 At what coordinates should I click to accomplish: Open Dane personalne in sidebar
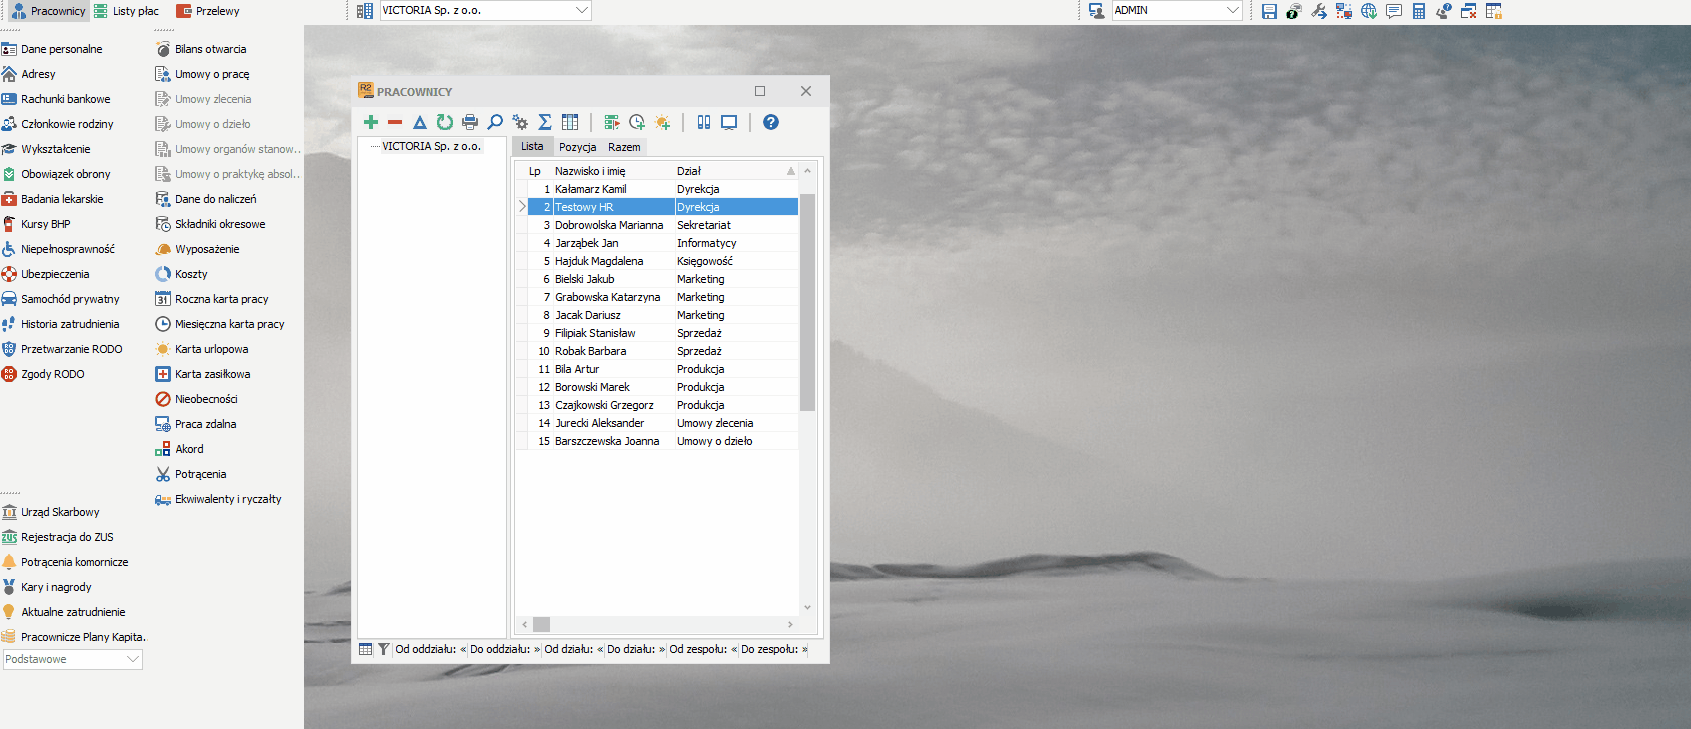point(52,49)
